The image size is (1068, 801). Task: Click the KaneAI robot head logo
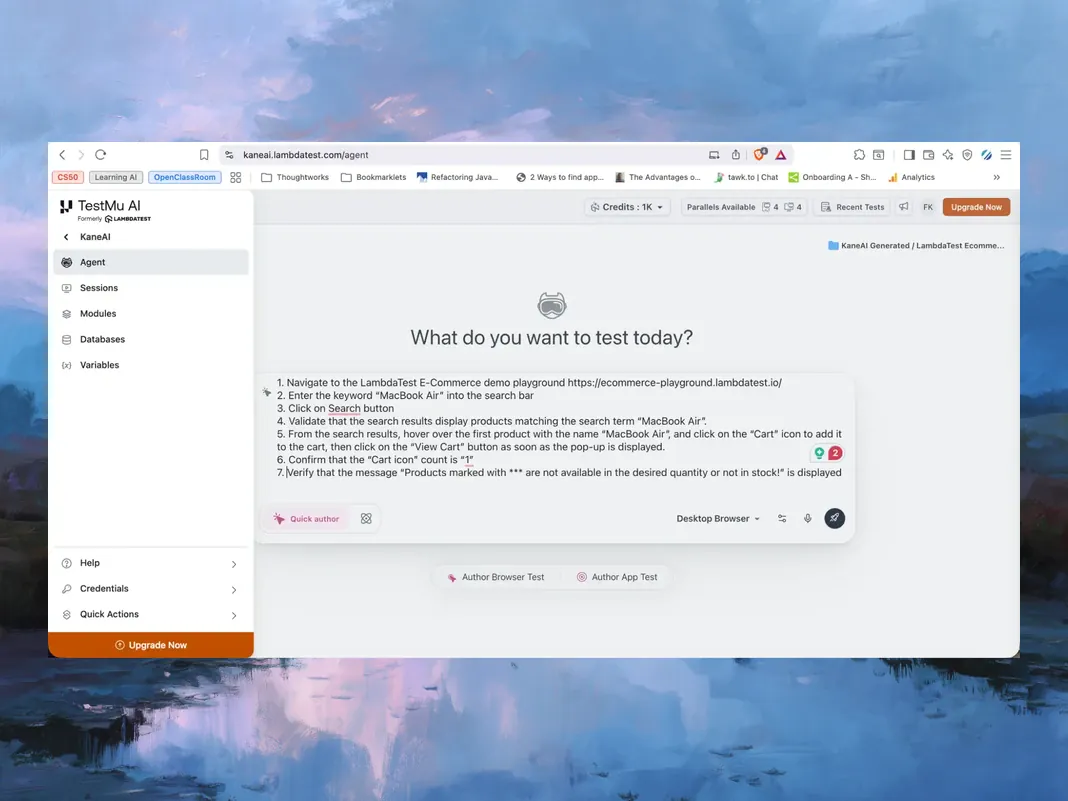(x=552, y=305)
